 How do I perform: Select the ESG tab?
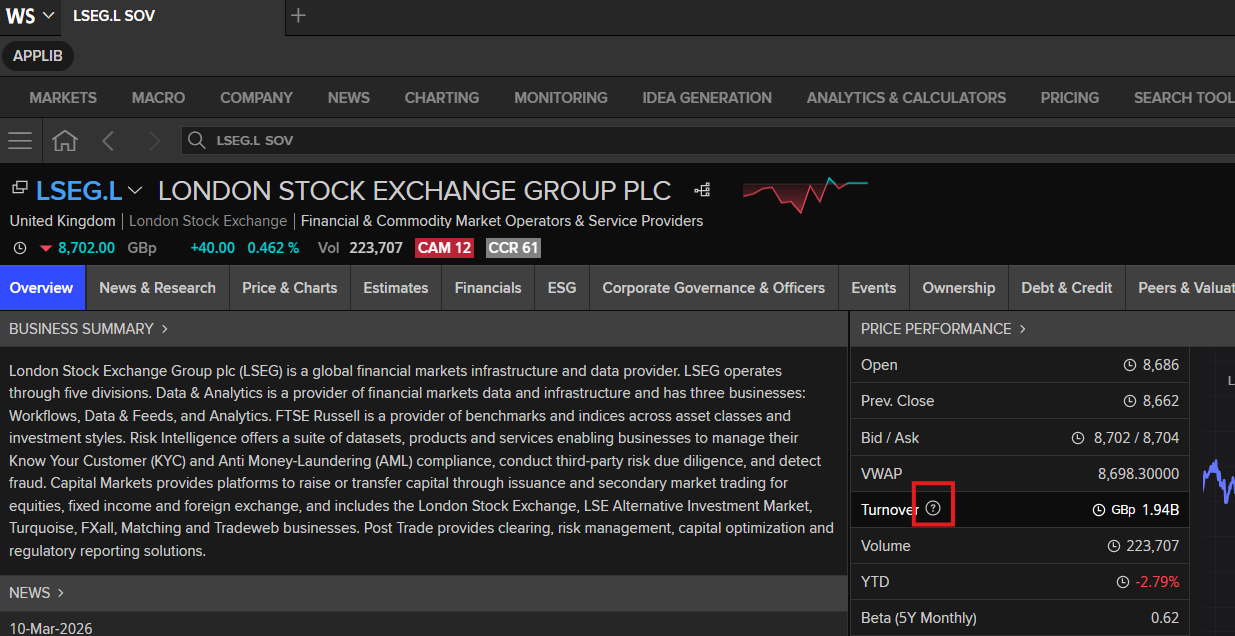coord(562,288)
